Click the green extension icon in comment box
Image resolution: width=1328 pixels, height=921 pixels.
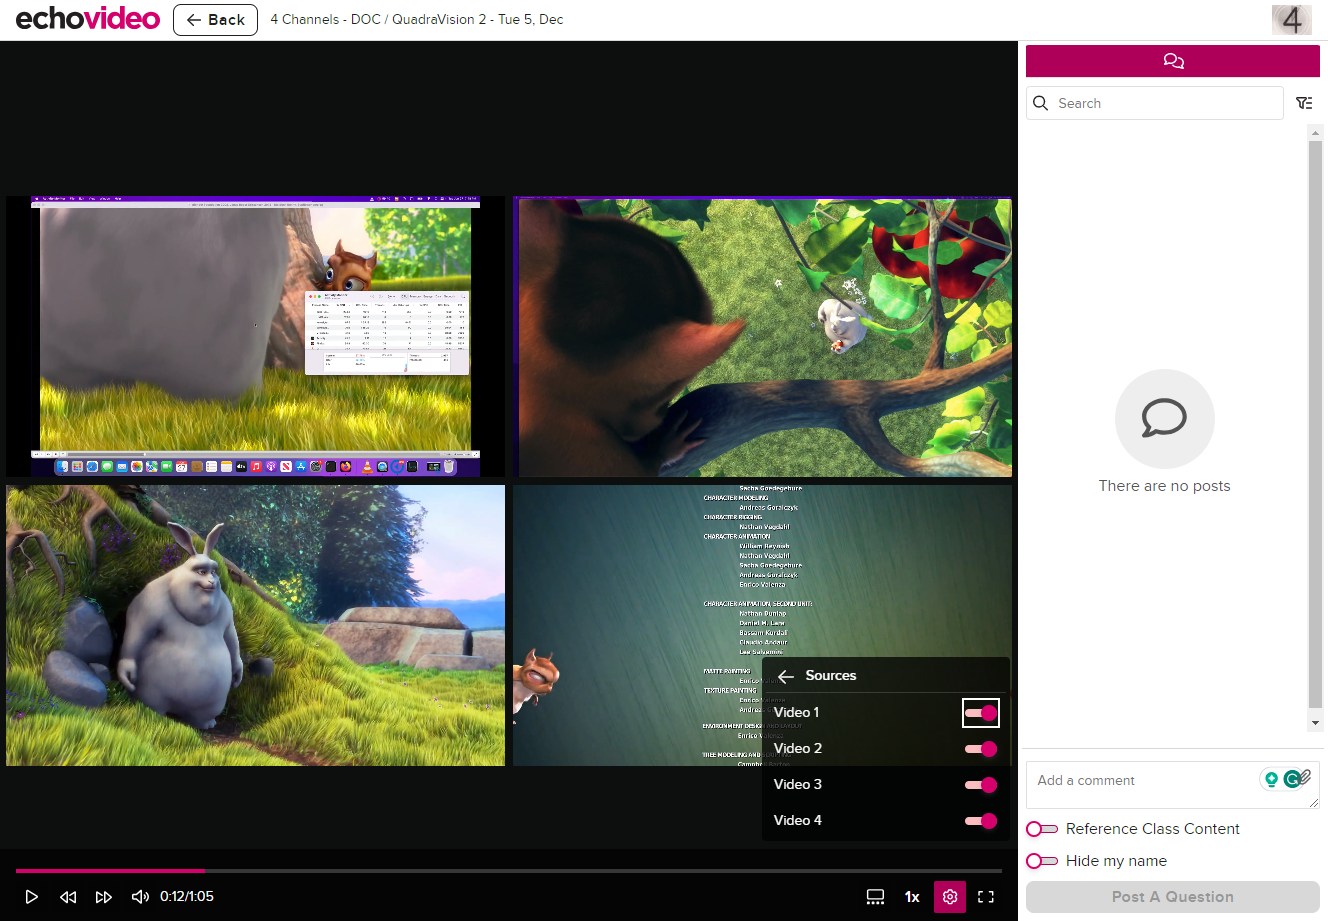click(x=1272, y=779)
